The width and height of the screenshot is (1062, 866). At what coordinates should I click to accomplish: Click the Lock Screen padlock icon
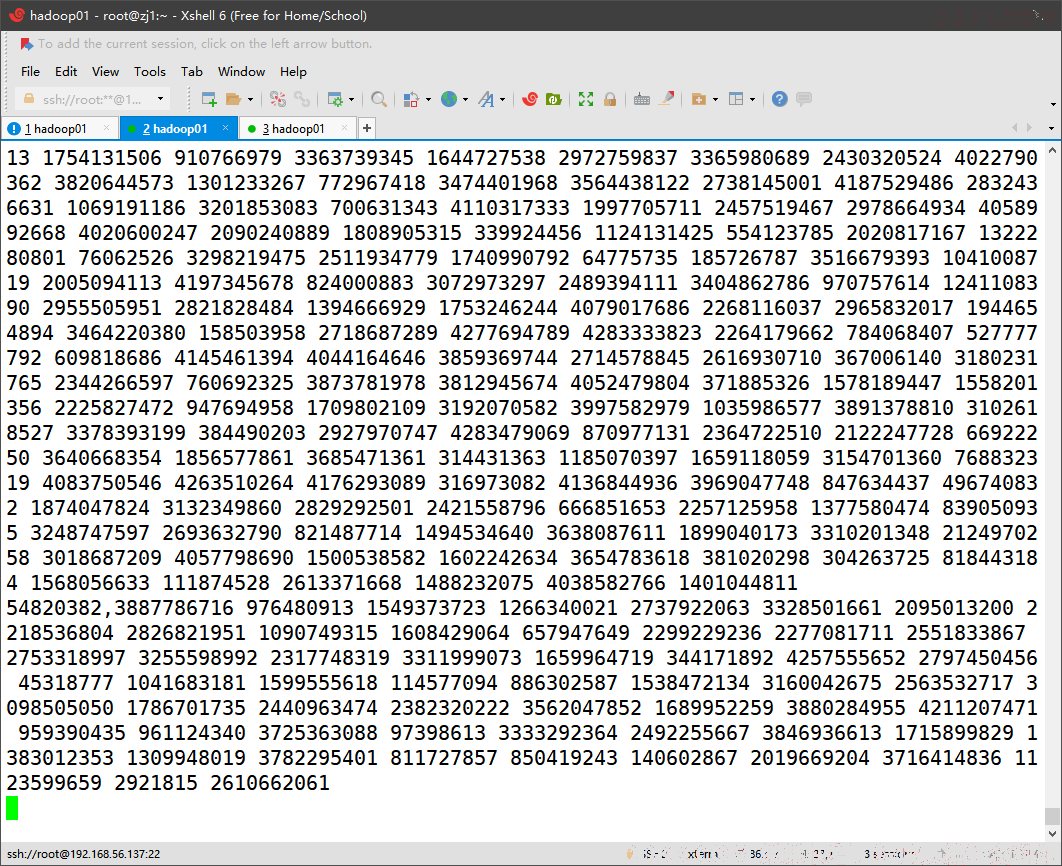610,100
